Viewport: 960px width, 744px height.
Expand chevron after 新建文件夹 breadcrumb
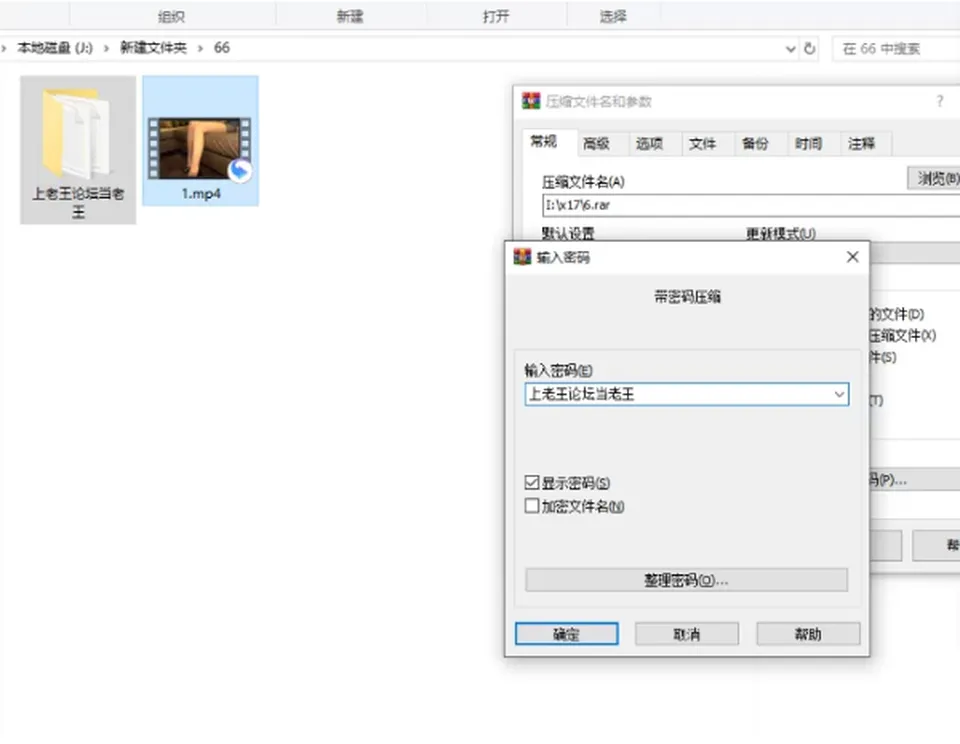coord(200,48)
